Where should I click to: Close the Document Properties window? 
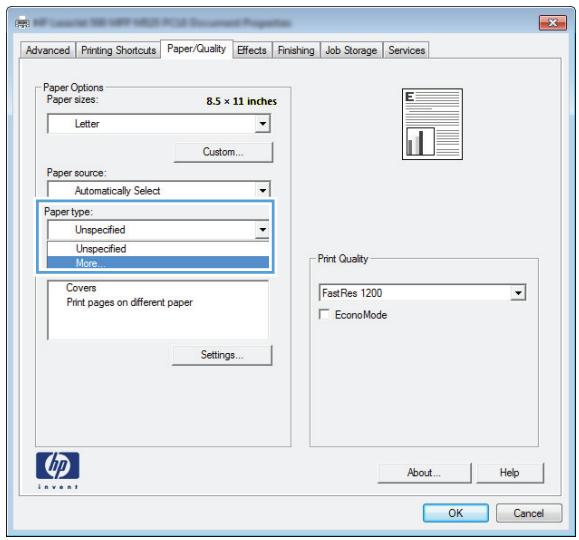(553, 23)
